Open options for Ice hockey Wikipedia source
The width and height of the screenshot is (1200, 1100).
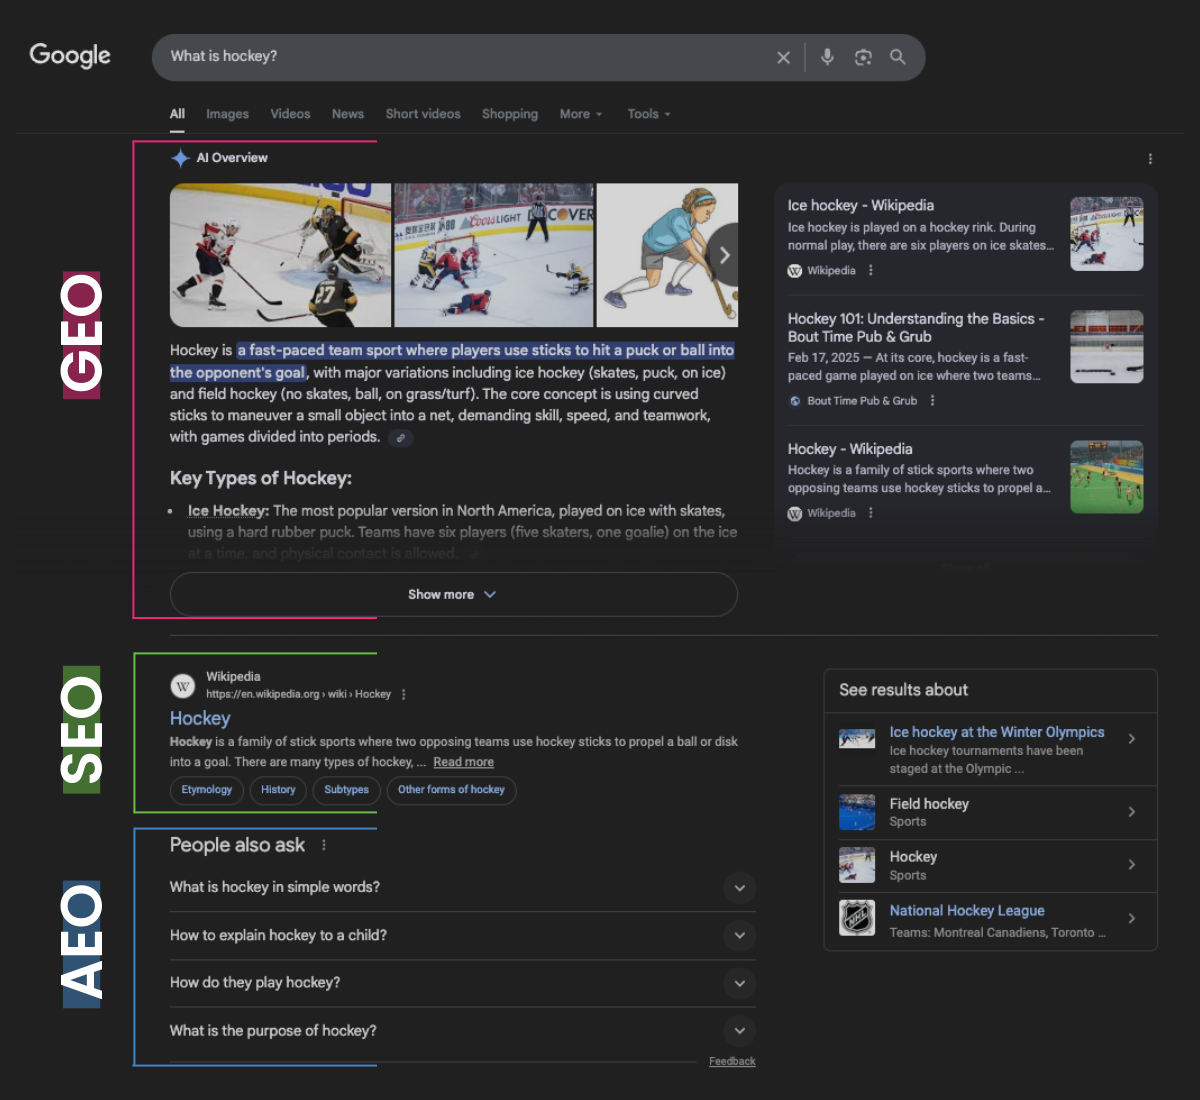click(871, 271)
